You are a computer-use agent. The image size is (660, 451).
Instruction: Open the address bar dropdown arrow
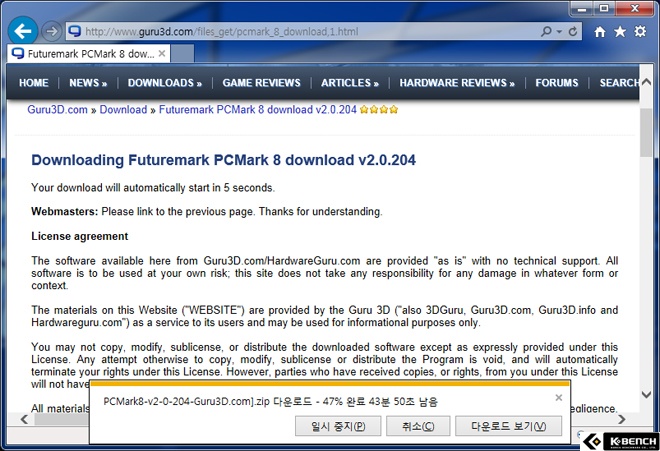[x=559, y=32]
